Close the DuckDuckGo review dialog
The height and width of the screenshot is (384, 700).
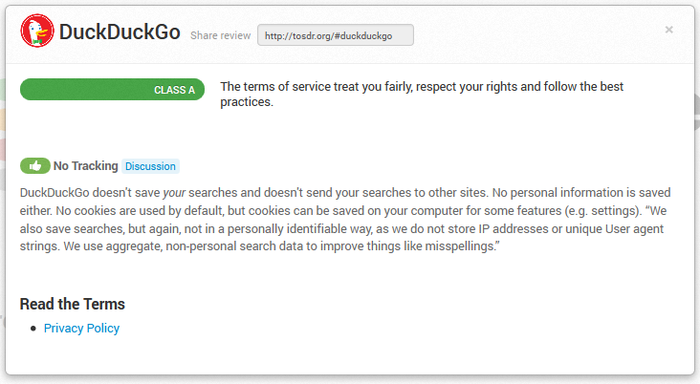coord(669,29)
